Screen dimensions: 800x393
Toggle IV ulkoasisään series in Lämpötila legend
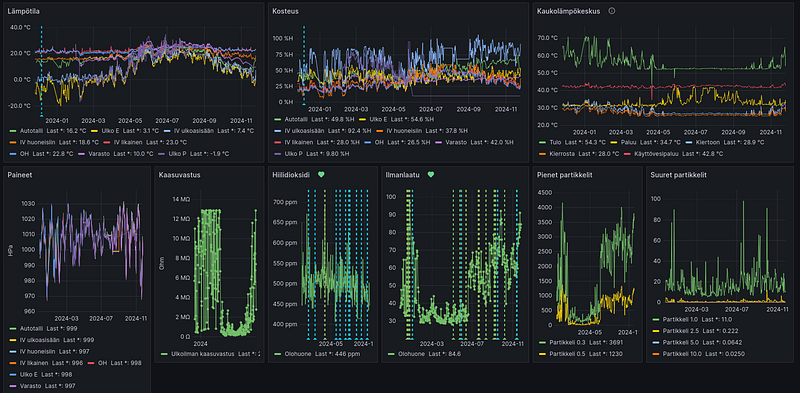(193, 131)
